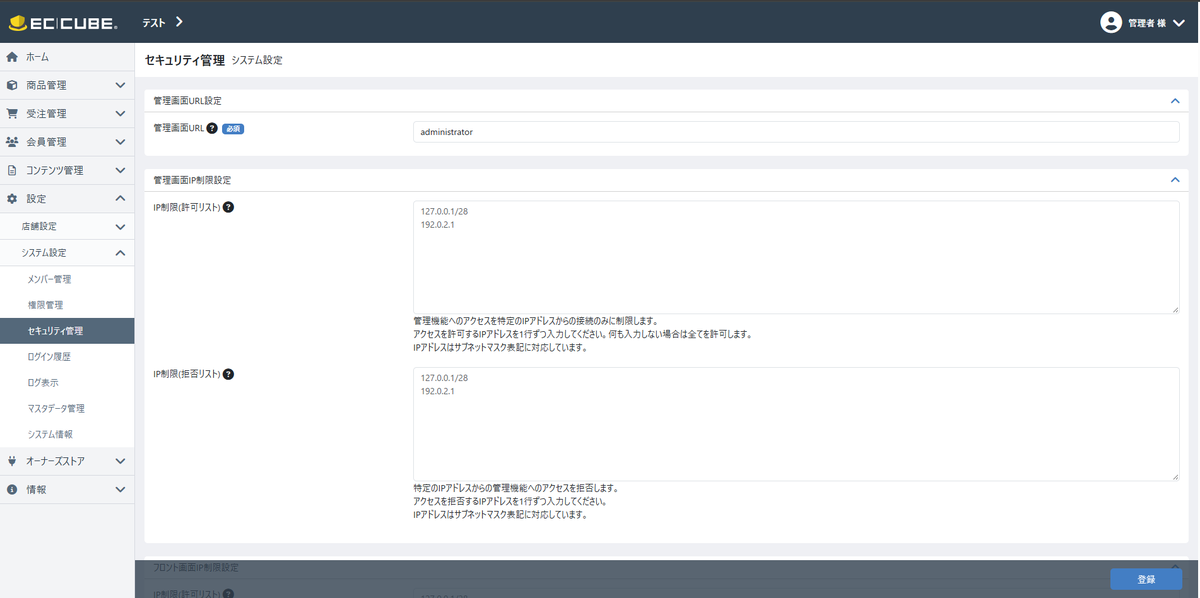Collapse the 設定 menu chevron
The height and width of the screenshot is (598, 1200).
[x=120, y=199]
